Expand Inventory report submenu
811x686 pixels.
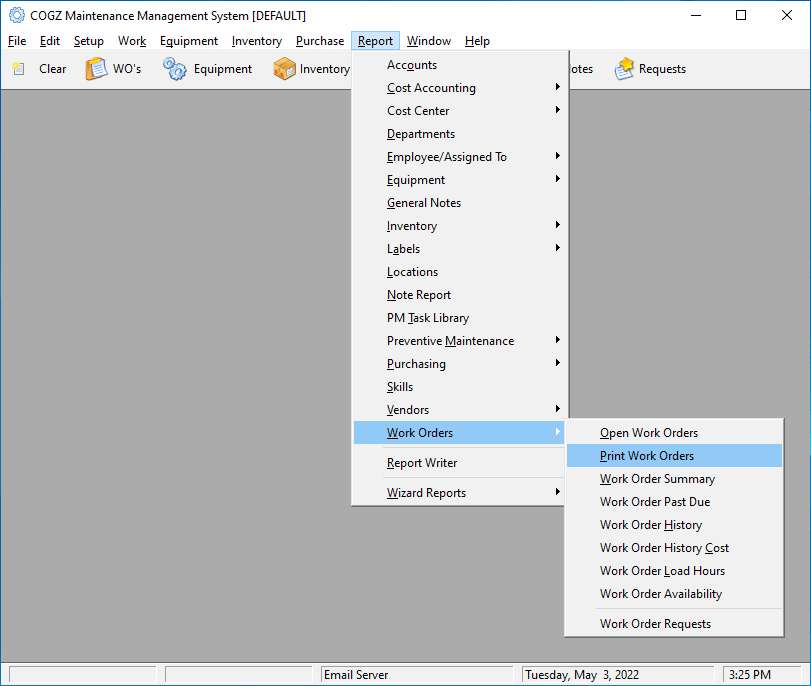tap(460, 226)
